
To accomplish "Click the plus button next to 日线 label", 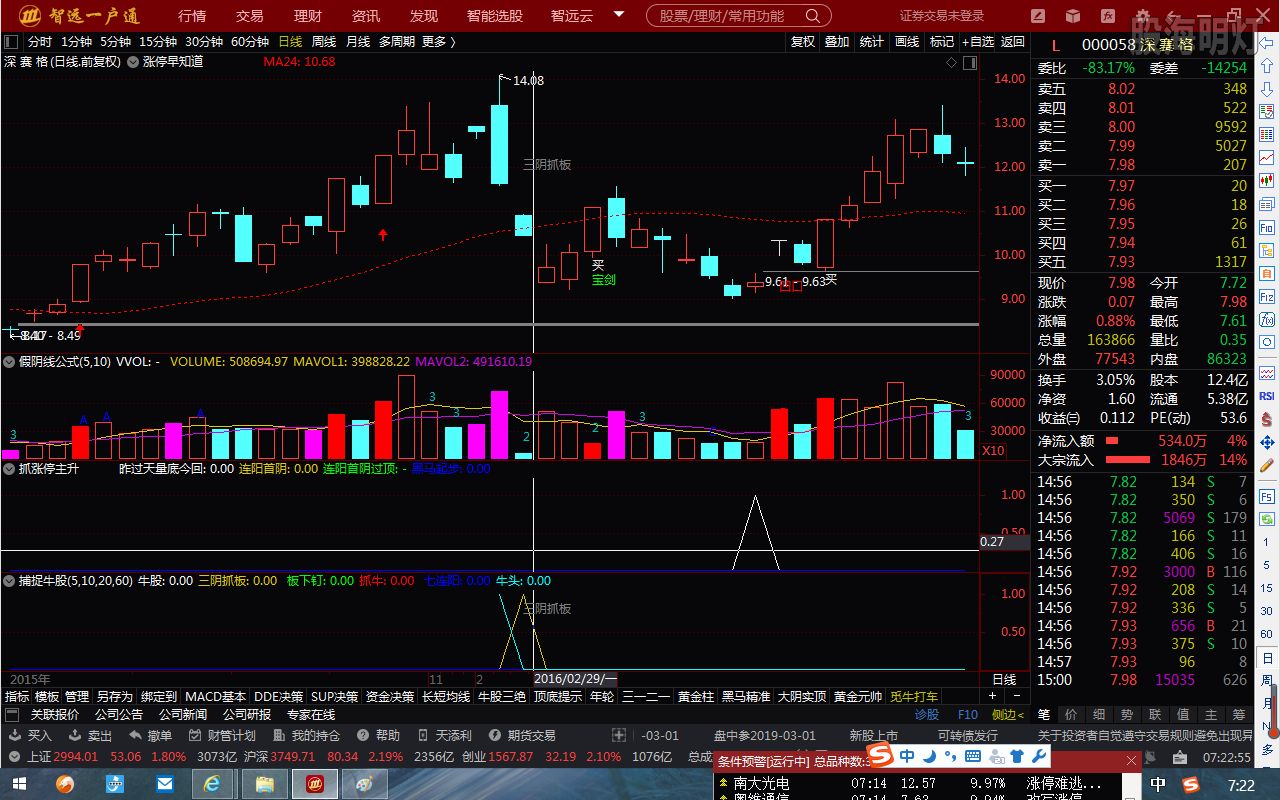I will click(x=993, y=696).
